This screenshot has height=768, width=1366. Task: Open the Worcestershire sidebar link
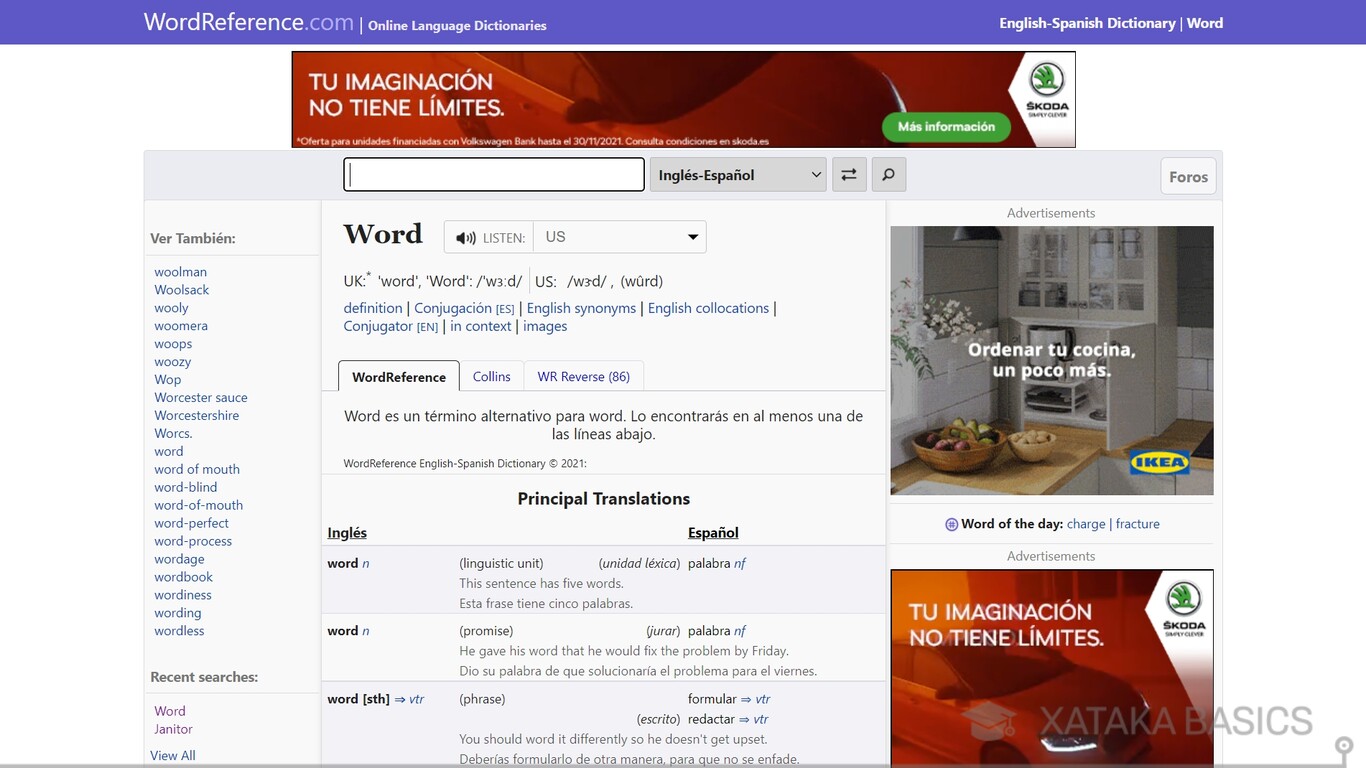point(196,415)
